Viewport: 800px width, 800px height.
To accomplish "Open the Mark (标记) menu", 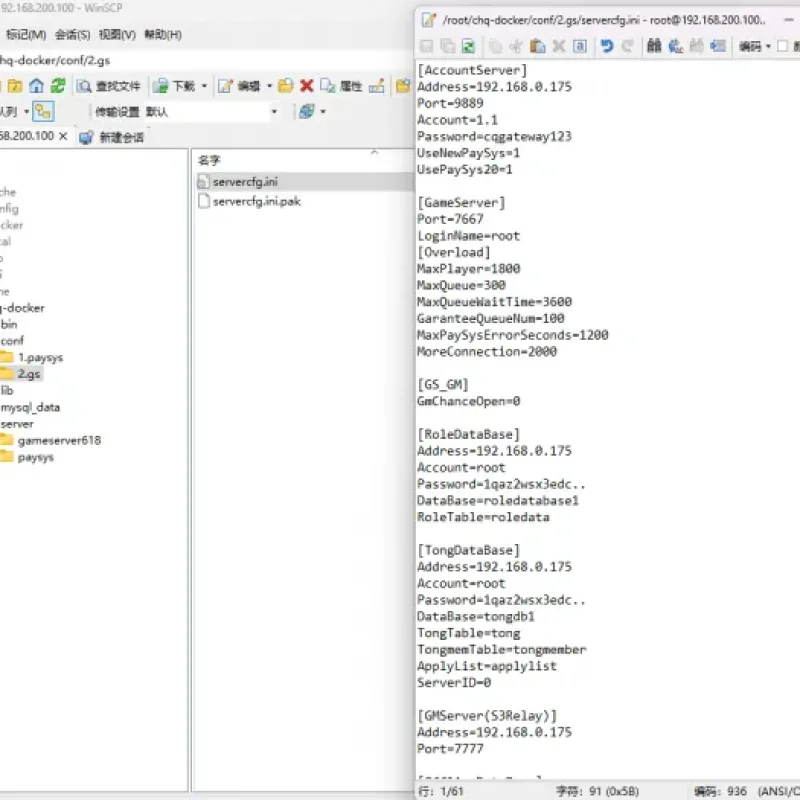I will [x=26, y=35].
